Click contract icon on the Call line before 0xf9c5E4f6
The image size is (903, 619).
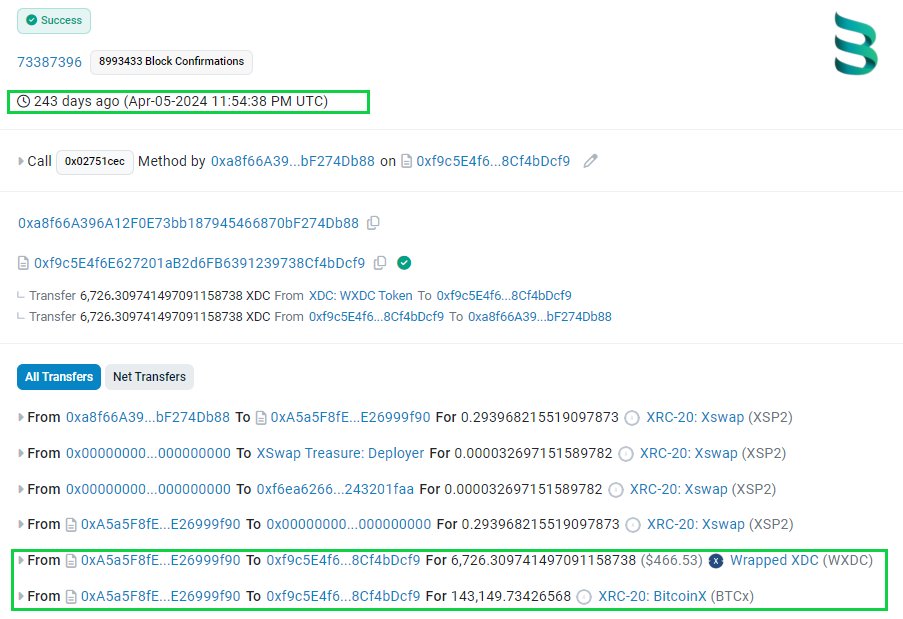pos(407,161)
